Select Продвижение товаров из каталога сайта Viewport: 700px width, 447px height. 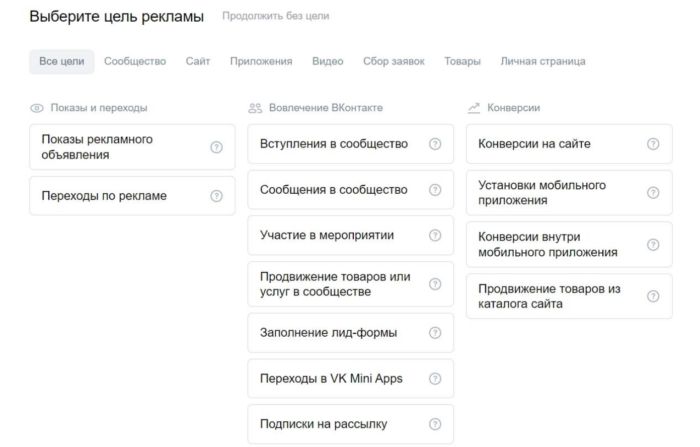coord(569,296)
